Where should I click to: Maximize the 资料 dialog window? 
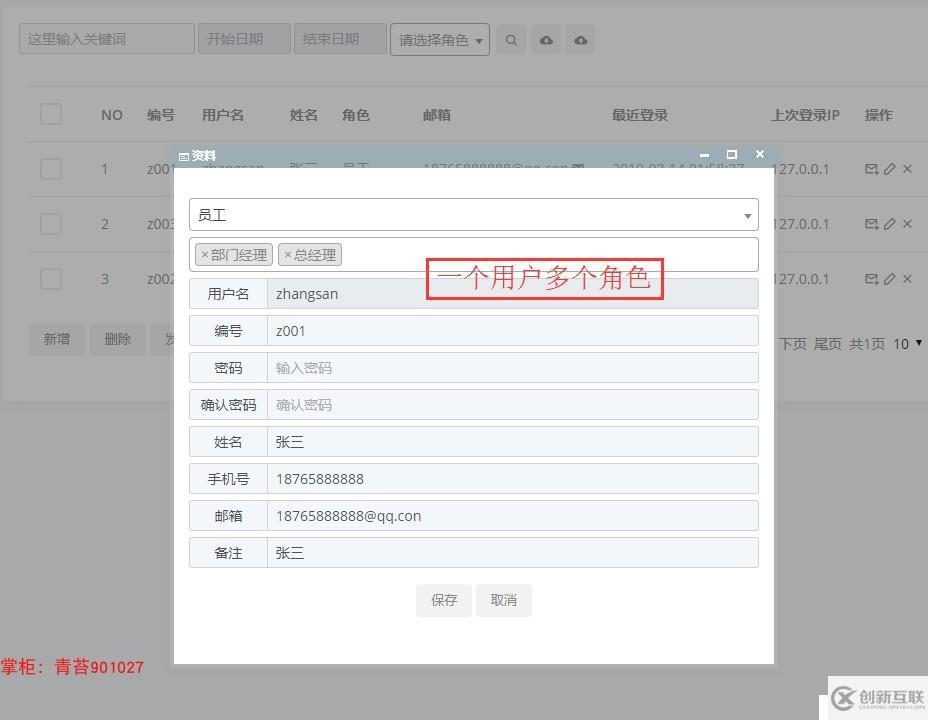pos(732,154)
